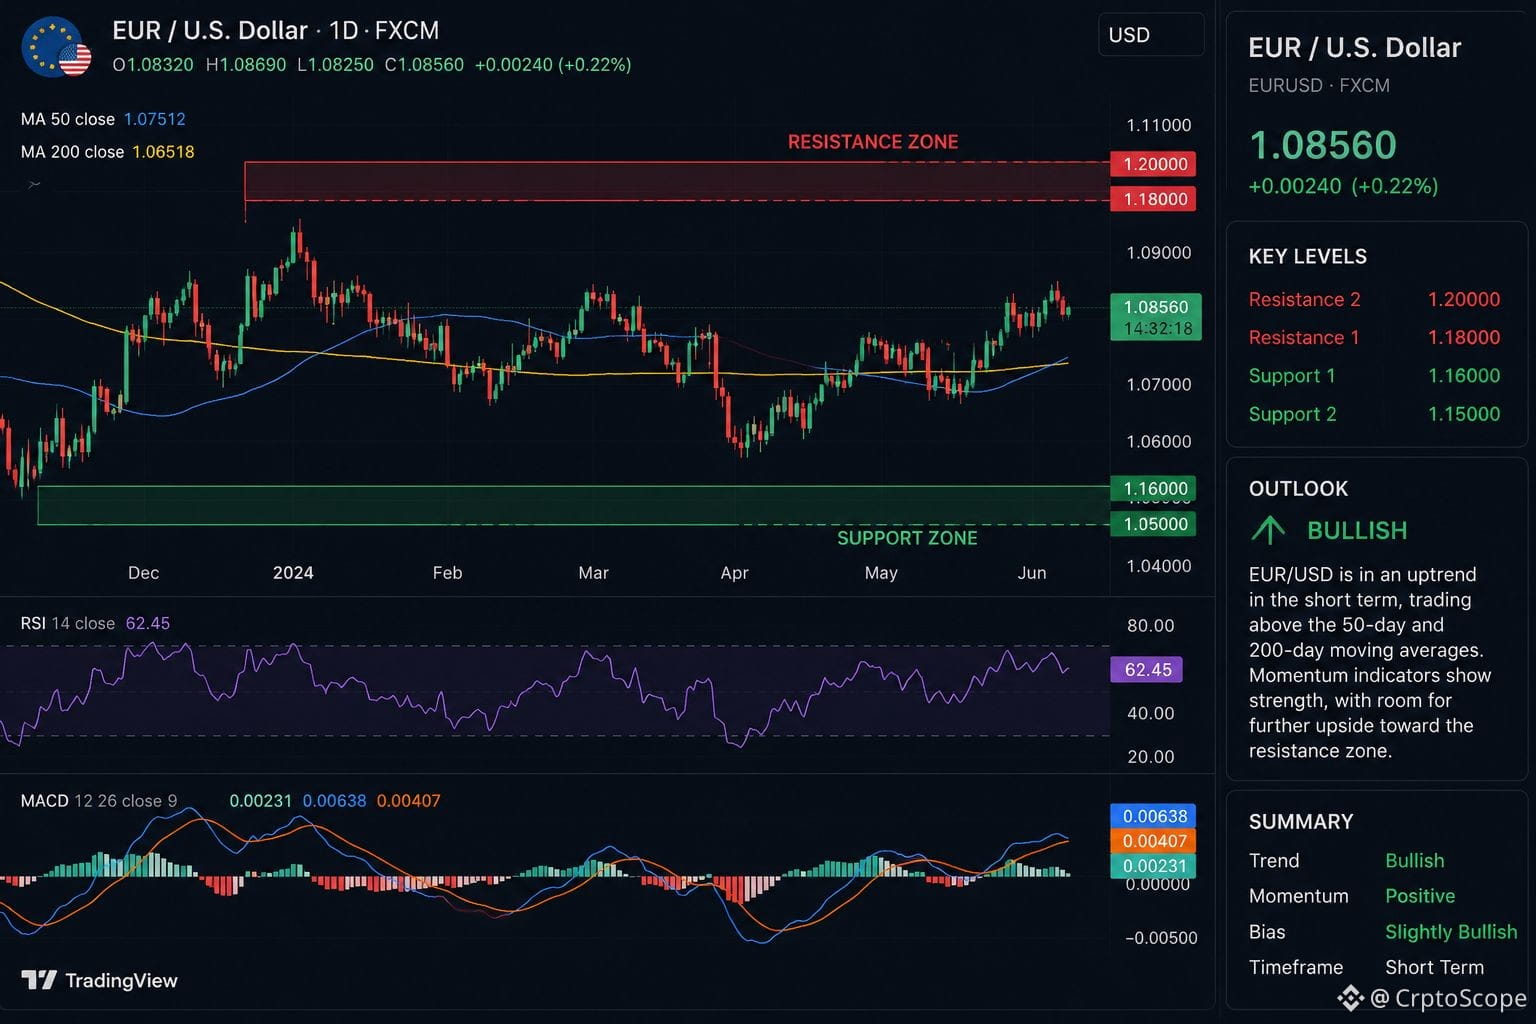Select the Dec label on the time axis

[x=143, y=573]
